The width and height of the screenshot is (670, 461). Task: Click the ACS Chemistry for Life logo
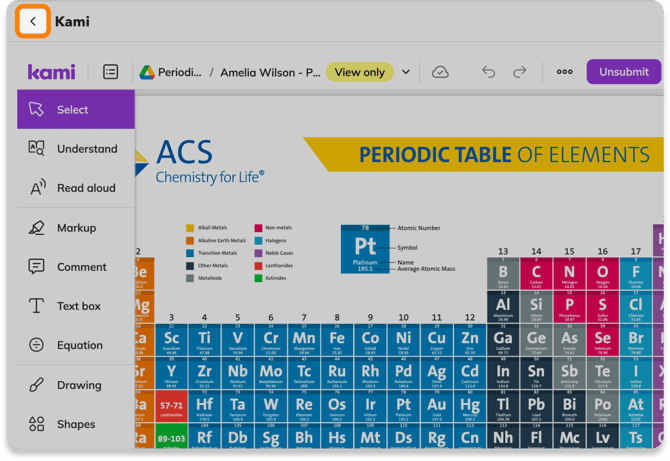200,162
